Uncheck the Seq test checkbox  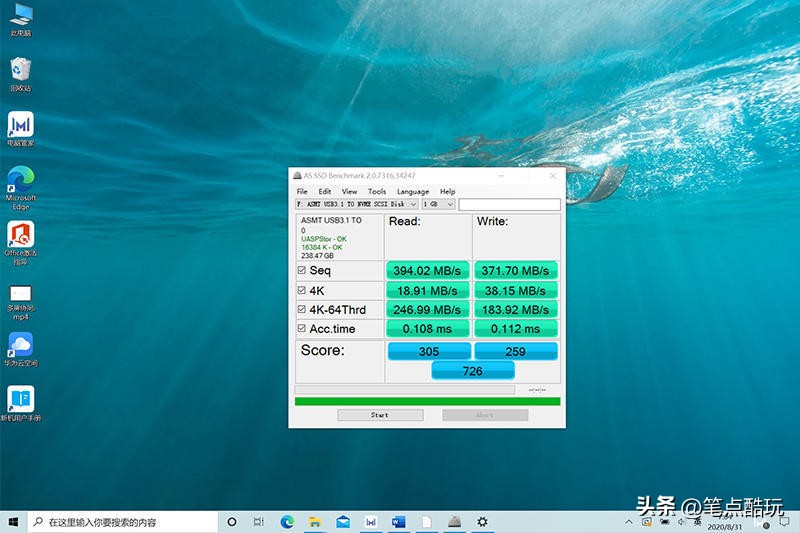coord(302,271)
